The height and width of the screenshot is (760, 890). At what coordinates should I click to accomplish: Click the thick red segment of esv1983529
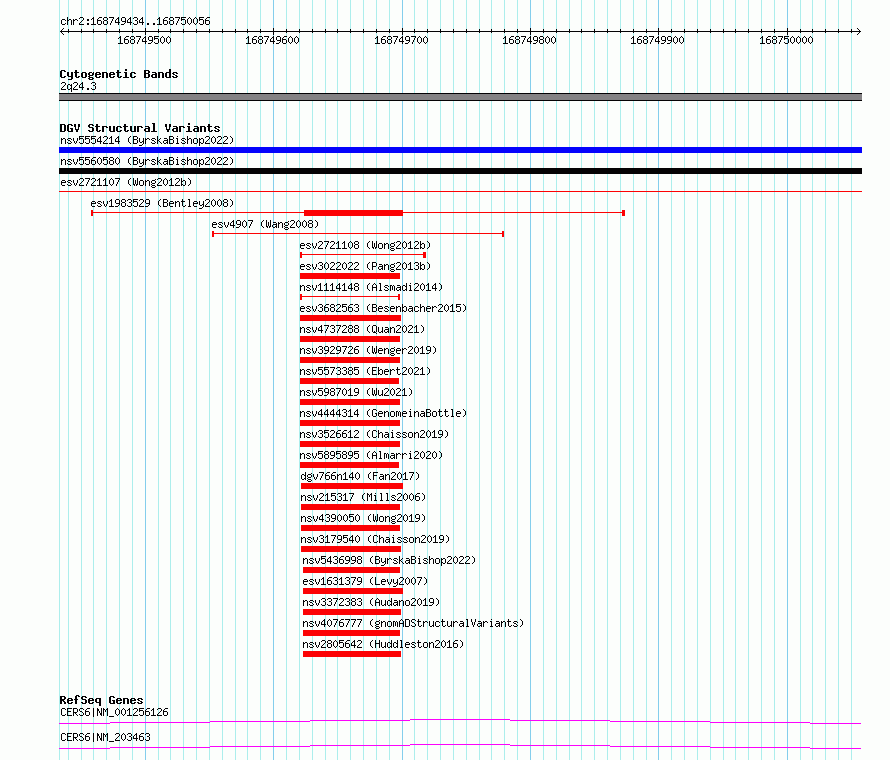(x=353, y=213)
